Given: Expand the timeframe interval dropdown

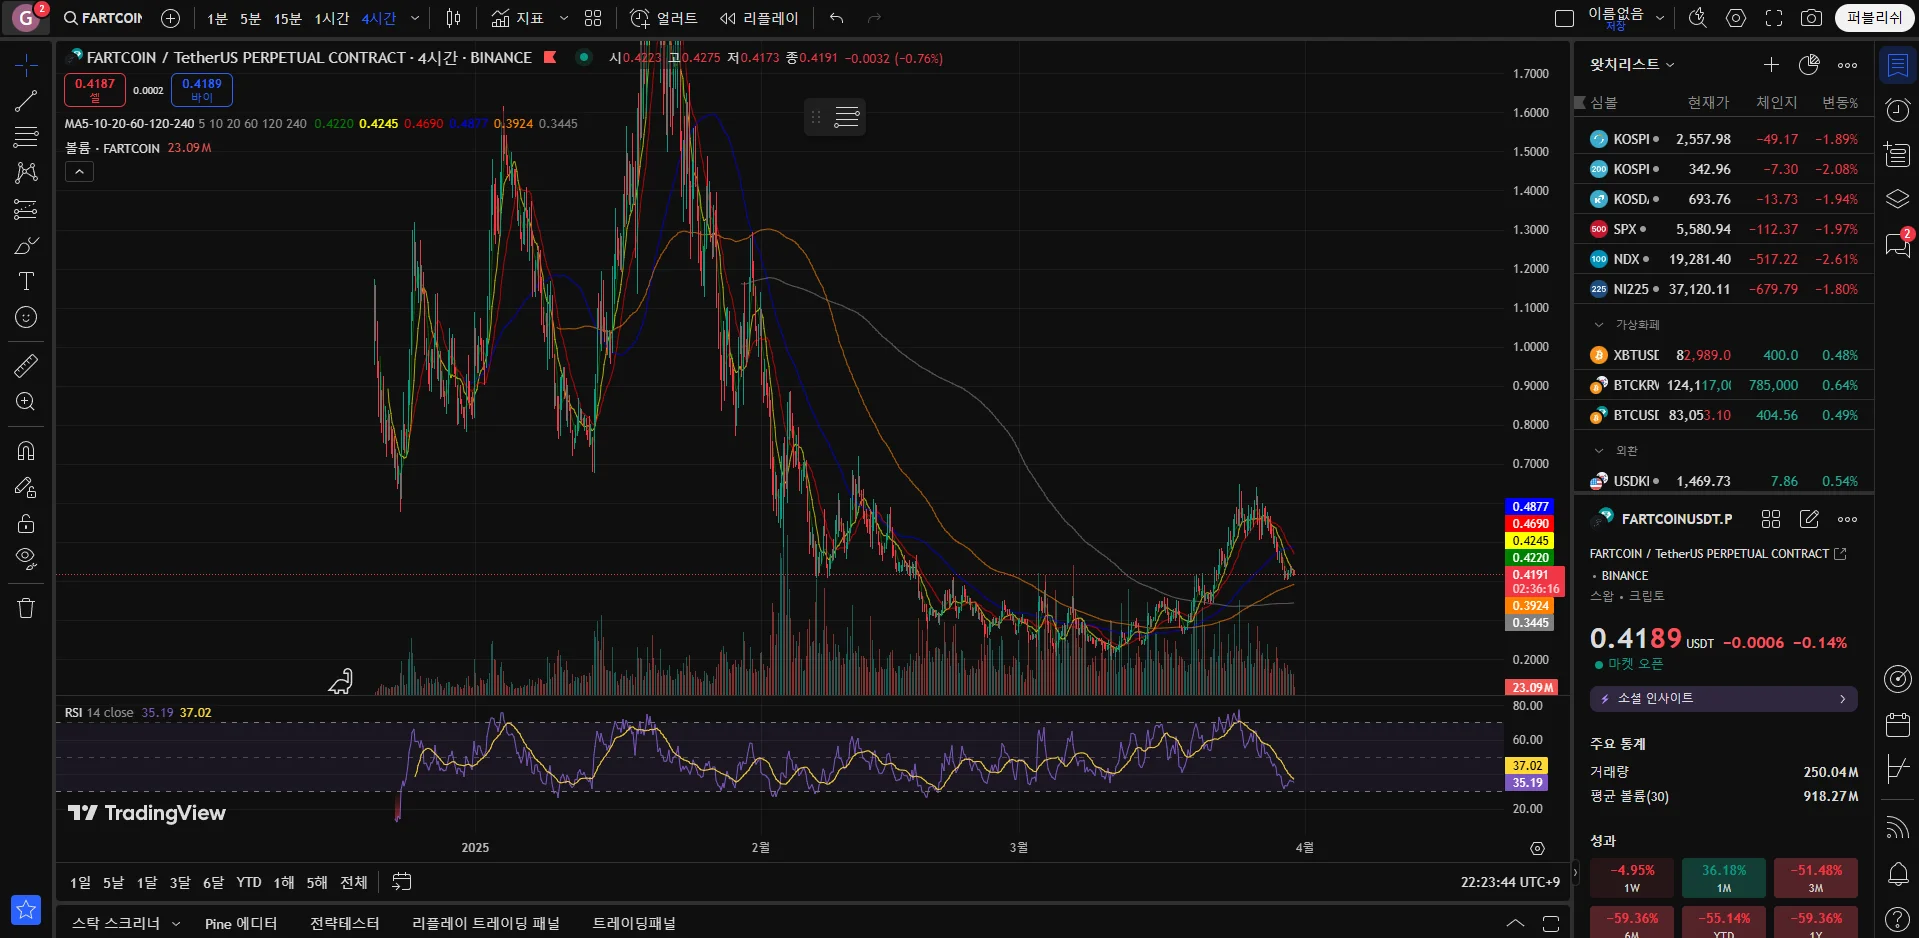Looking at the screenshot, I should pos(415,18).
